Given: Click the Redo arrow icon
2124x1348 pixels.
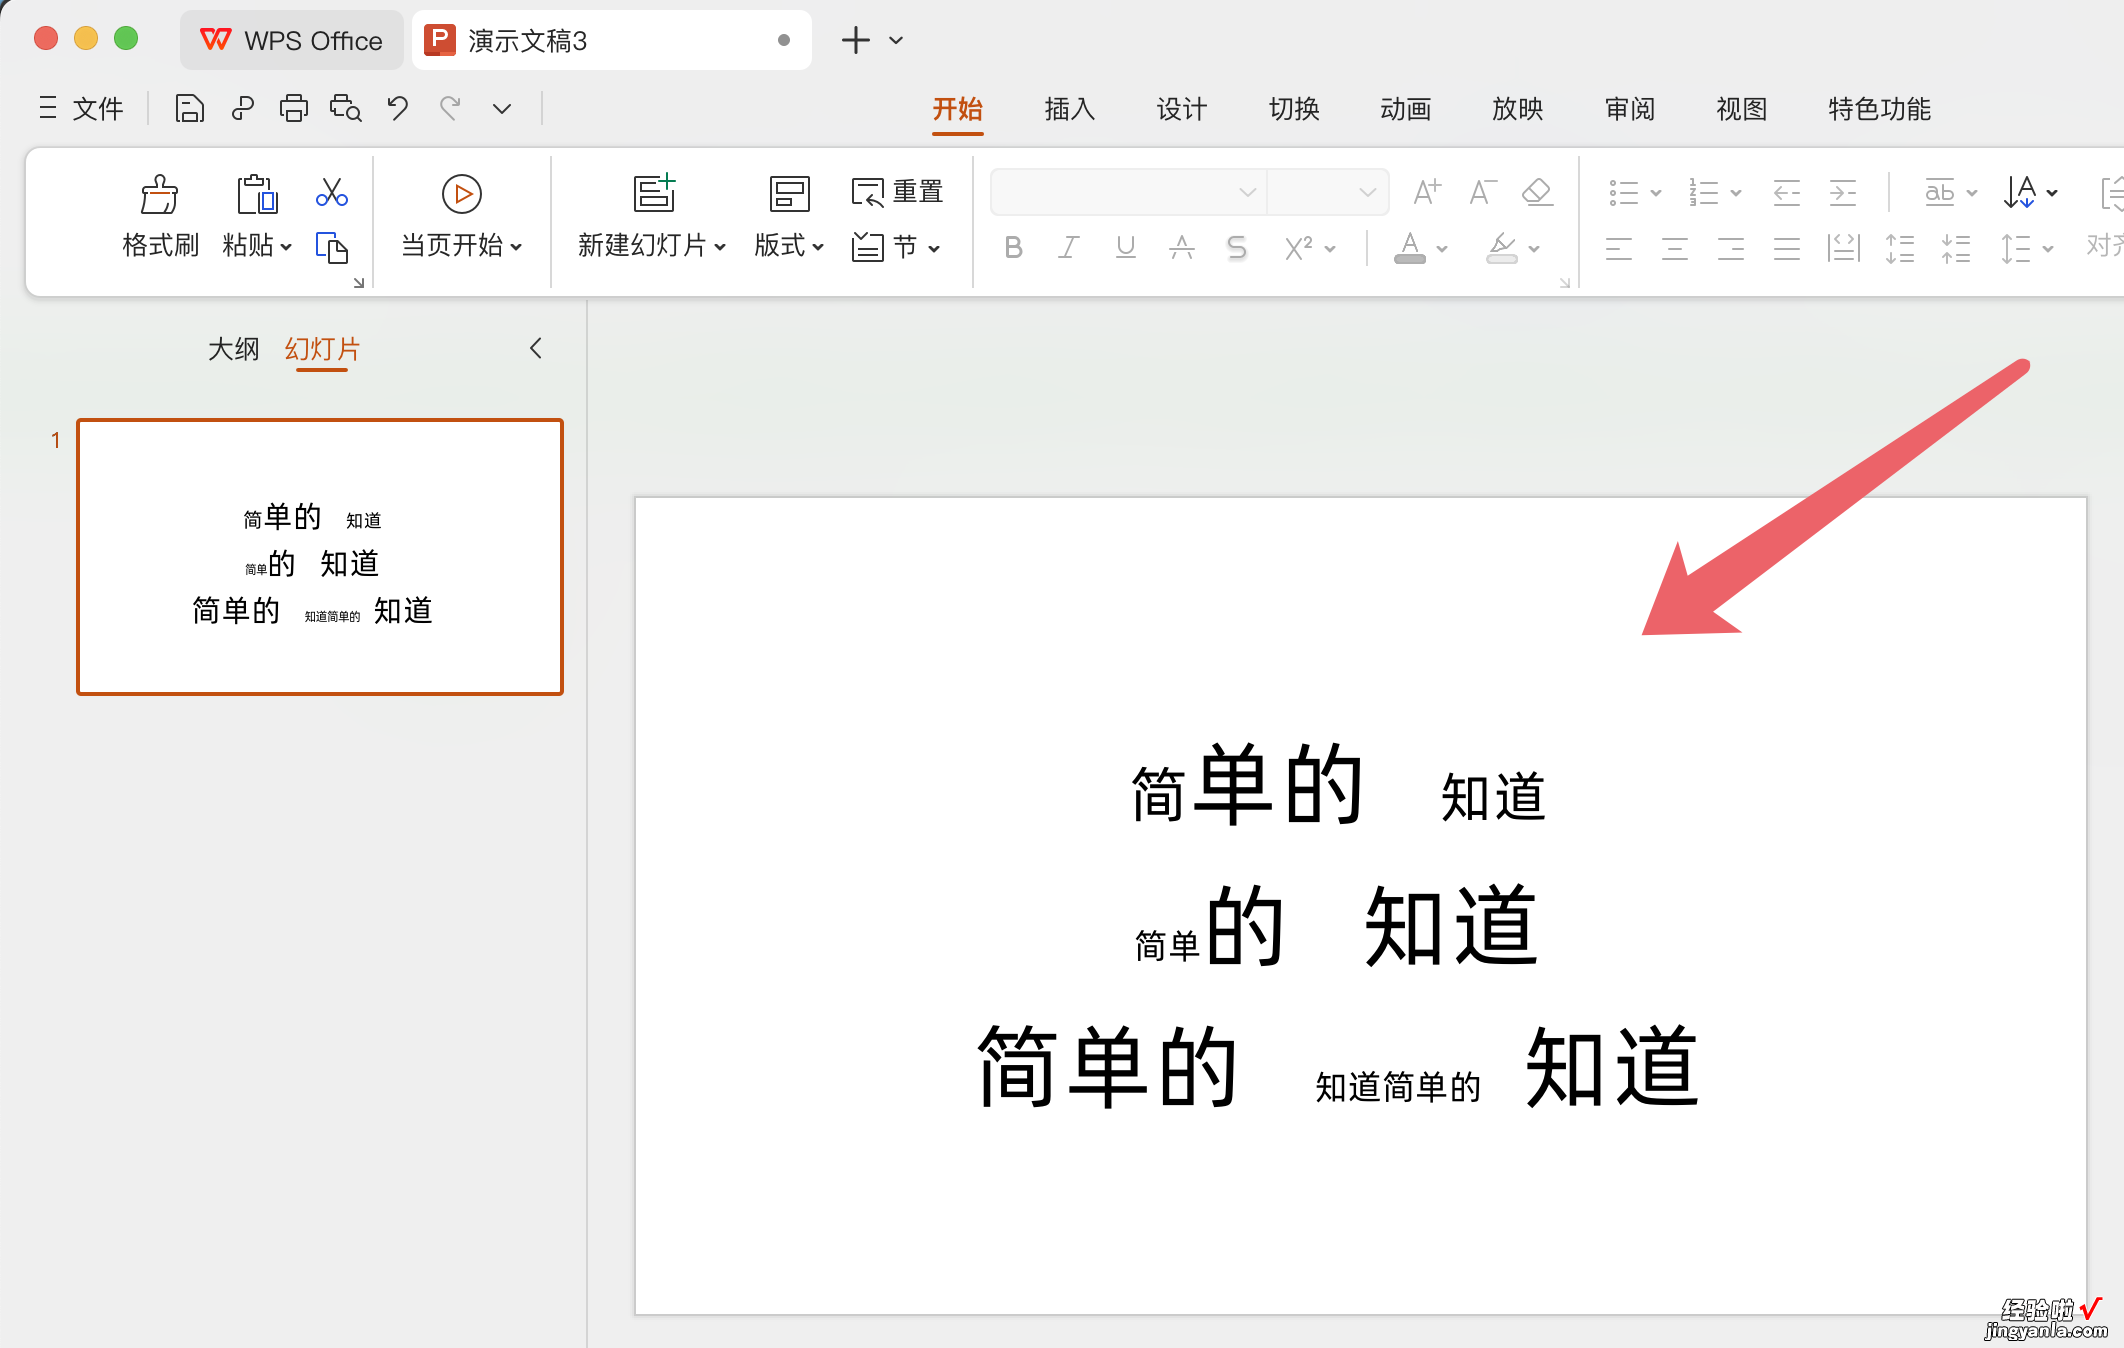Looking at the screenshot, I should (x=450, y=108).
